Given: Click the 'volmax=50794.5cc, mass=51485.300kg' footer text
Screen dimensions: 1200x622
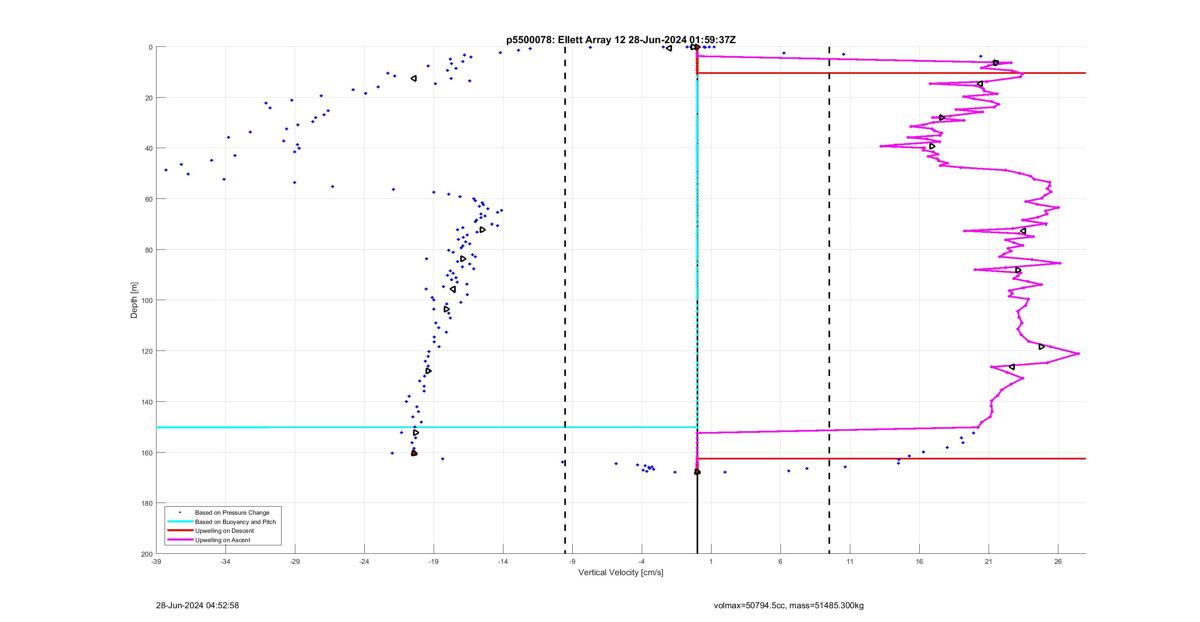Looking at the screenshot, I should (788, 605).
